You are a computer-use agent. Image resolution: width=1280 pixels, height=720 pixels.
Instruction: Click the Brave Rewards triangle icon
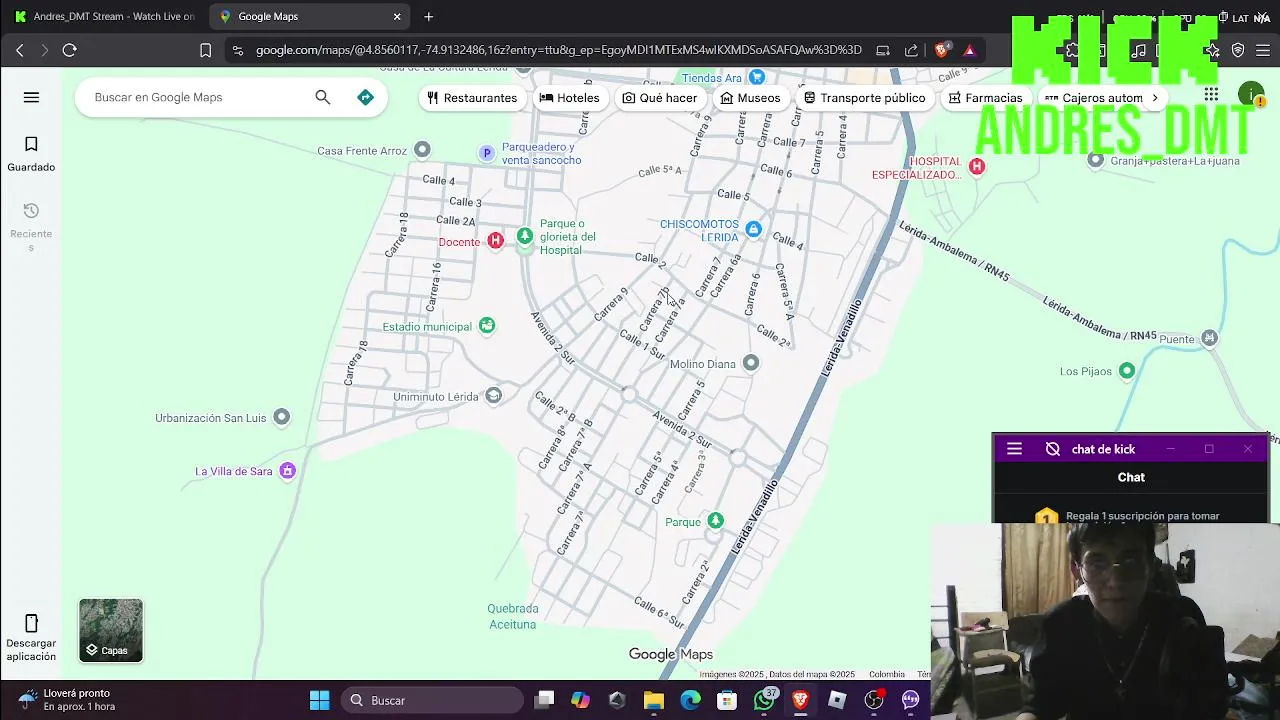(969, 50)
